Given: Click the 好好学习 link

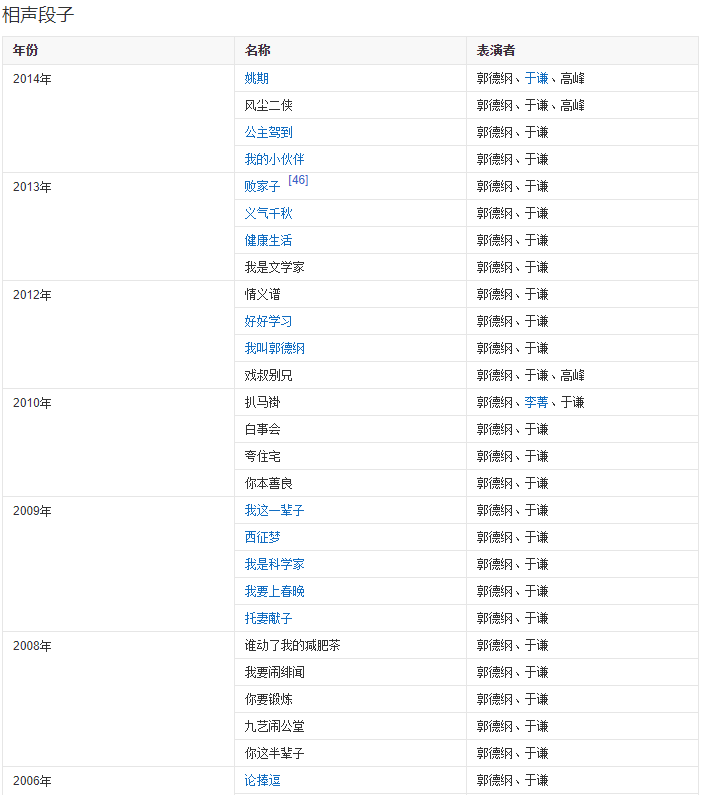Looking at the screenshot, I should 268,321.
